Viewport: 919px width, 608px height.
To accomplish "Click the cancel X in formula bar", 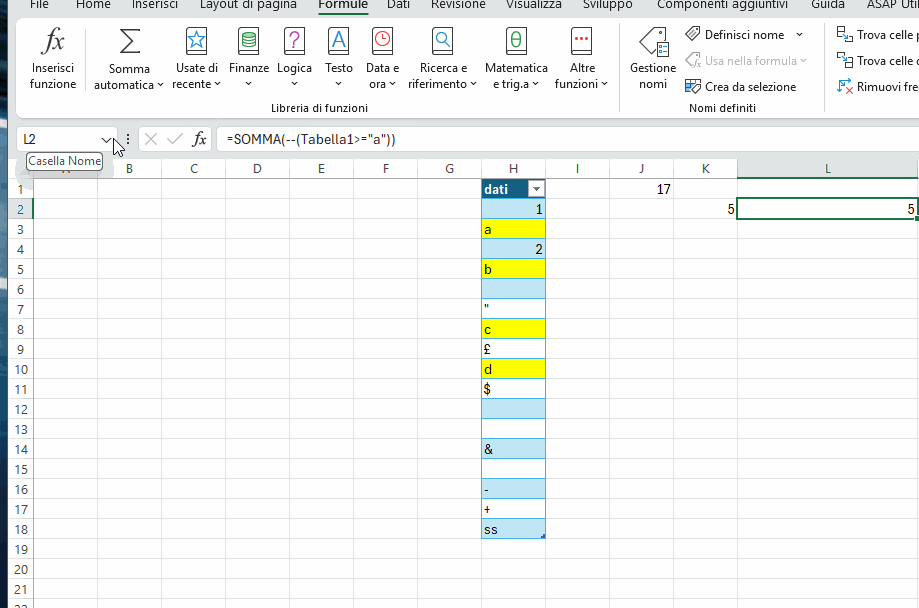I will pyautogui.click(x=151, y=139).
